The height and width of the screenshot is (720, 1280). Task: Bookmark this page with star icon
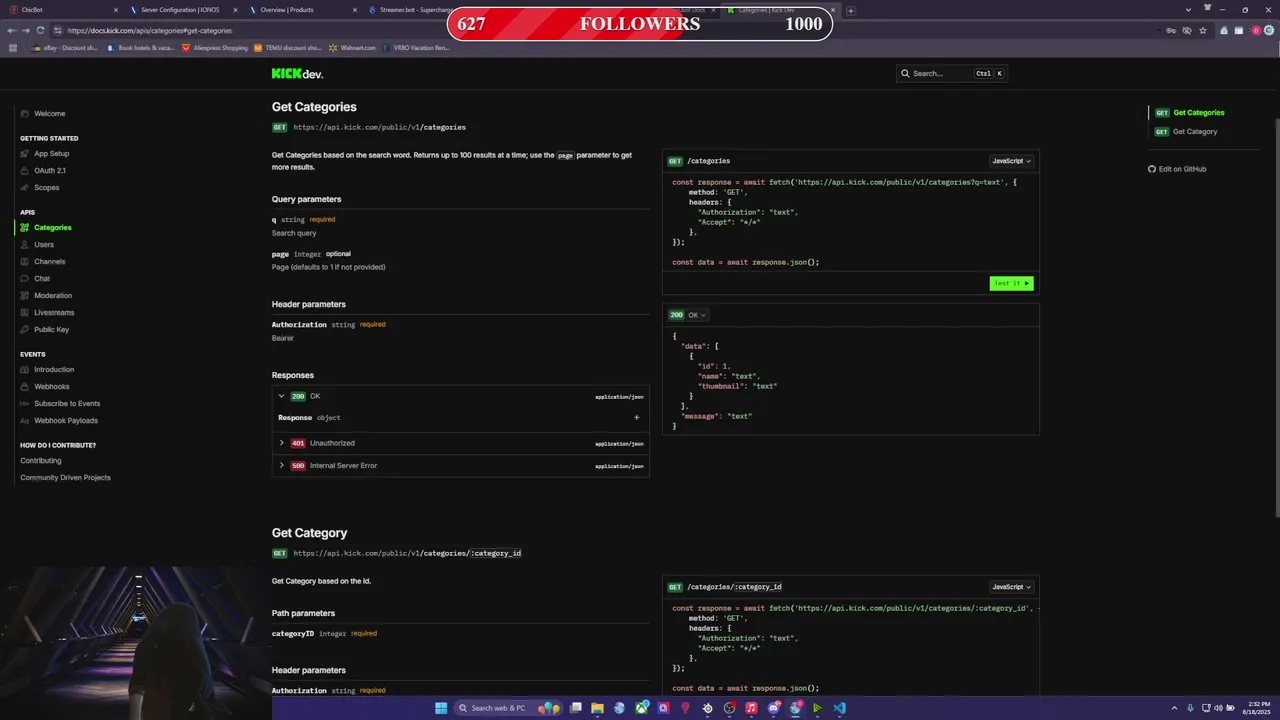(x=1203, y=31)
